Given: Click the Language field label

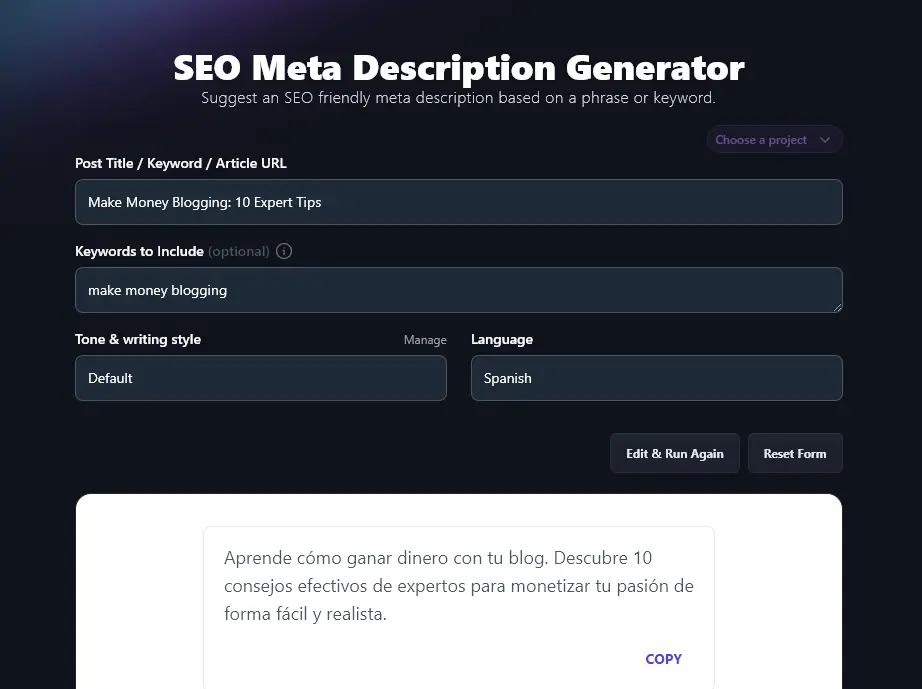Looking at the screenshot, I should click(x=502, y=339).
